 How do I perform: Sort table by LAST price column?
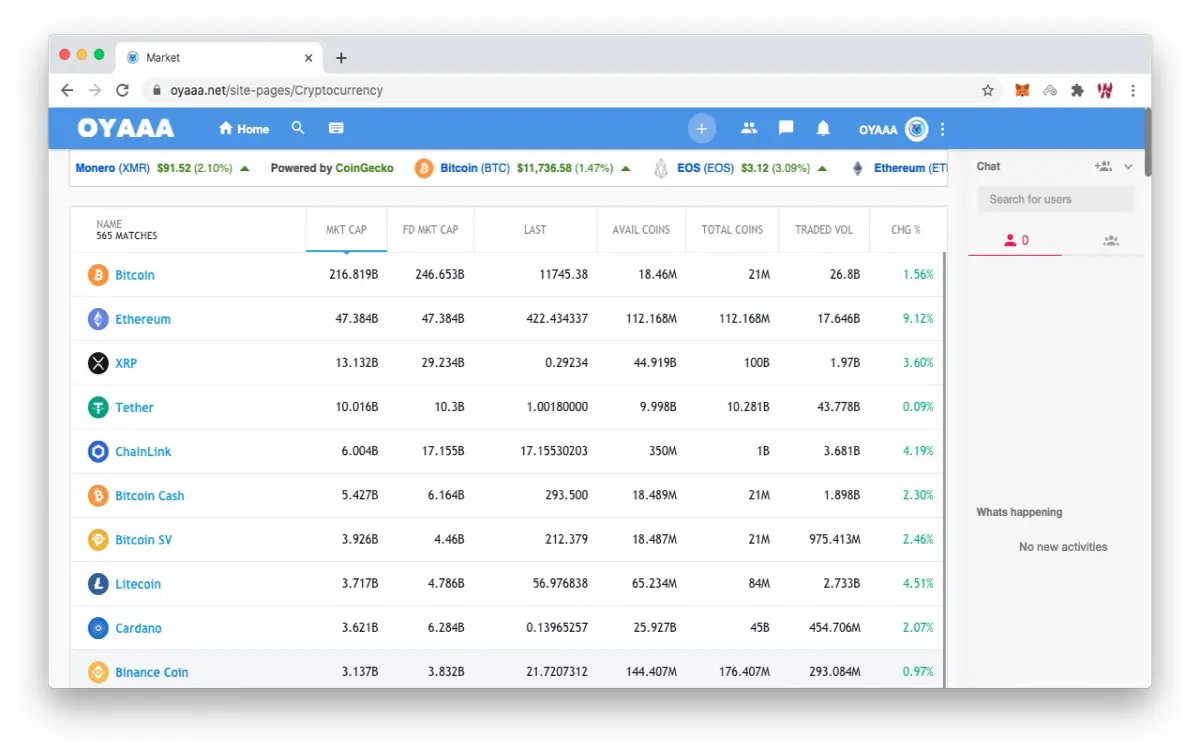point(535,229)
